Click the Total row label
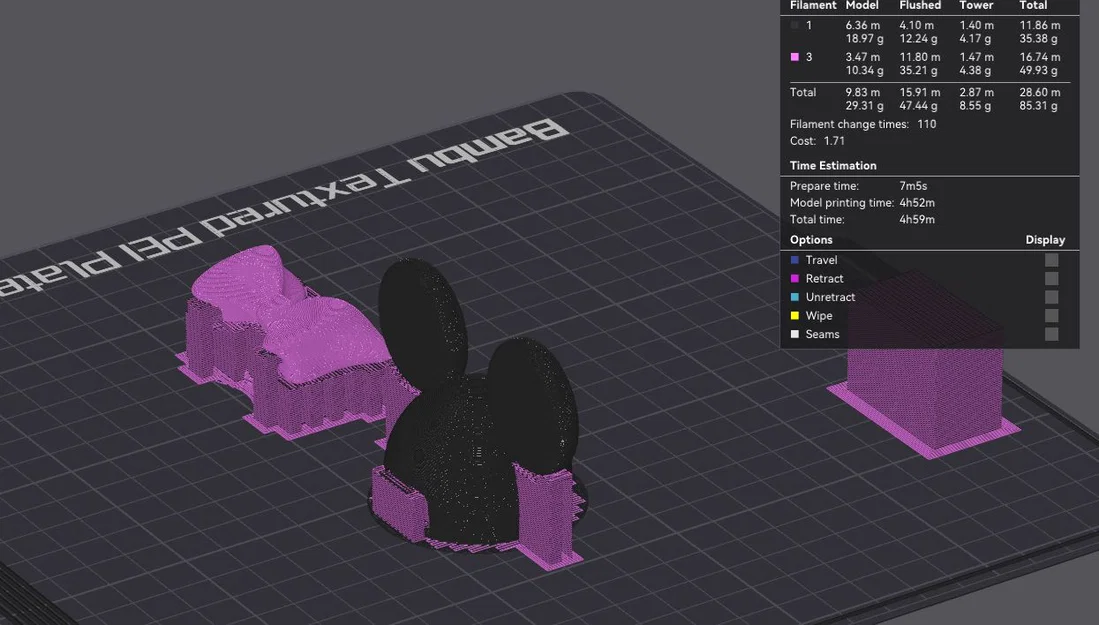The width and height of the screenshot is (1099, 625). click(803, 92)
